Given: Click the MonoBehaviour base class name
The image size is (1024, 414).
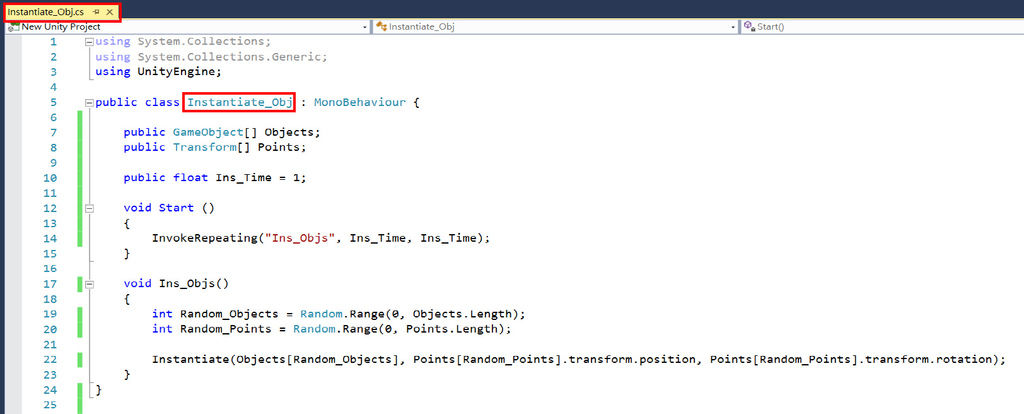Looking at the screenshot, I should coord(360,103).
